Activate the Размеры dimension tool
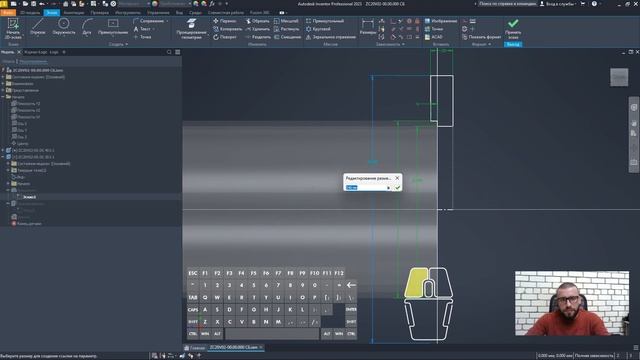 368,28
